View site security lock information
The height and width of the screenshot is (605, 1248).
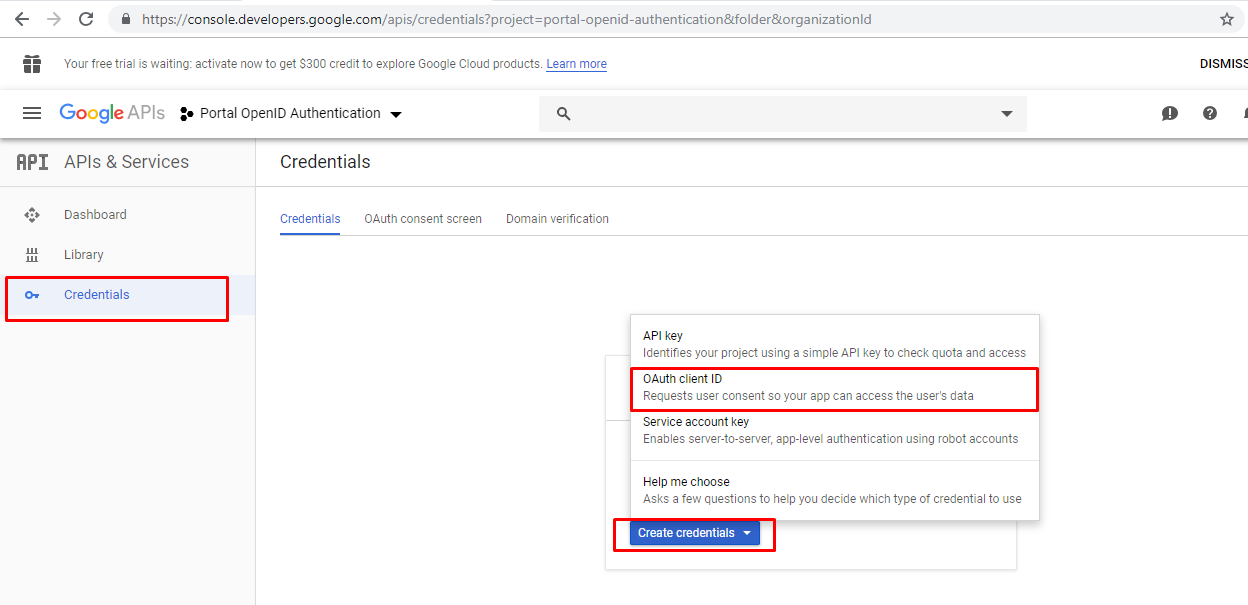(126, 19)
